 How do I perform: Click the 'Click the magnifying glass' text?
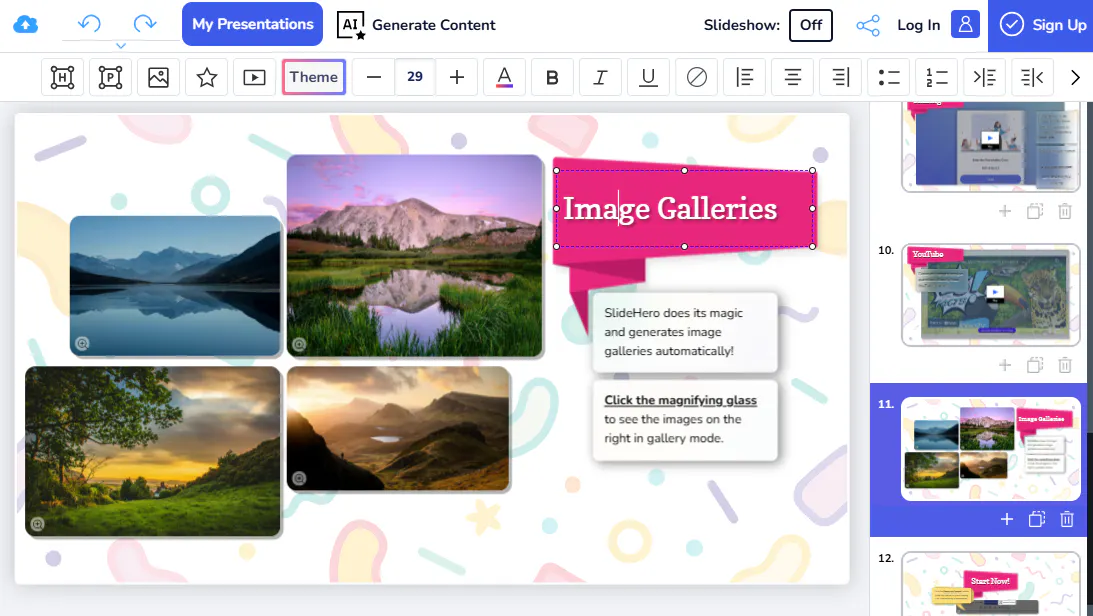[680, 400]
